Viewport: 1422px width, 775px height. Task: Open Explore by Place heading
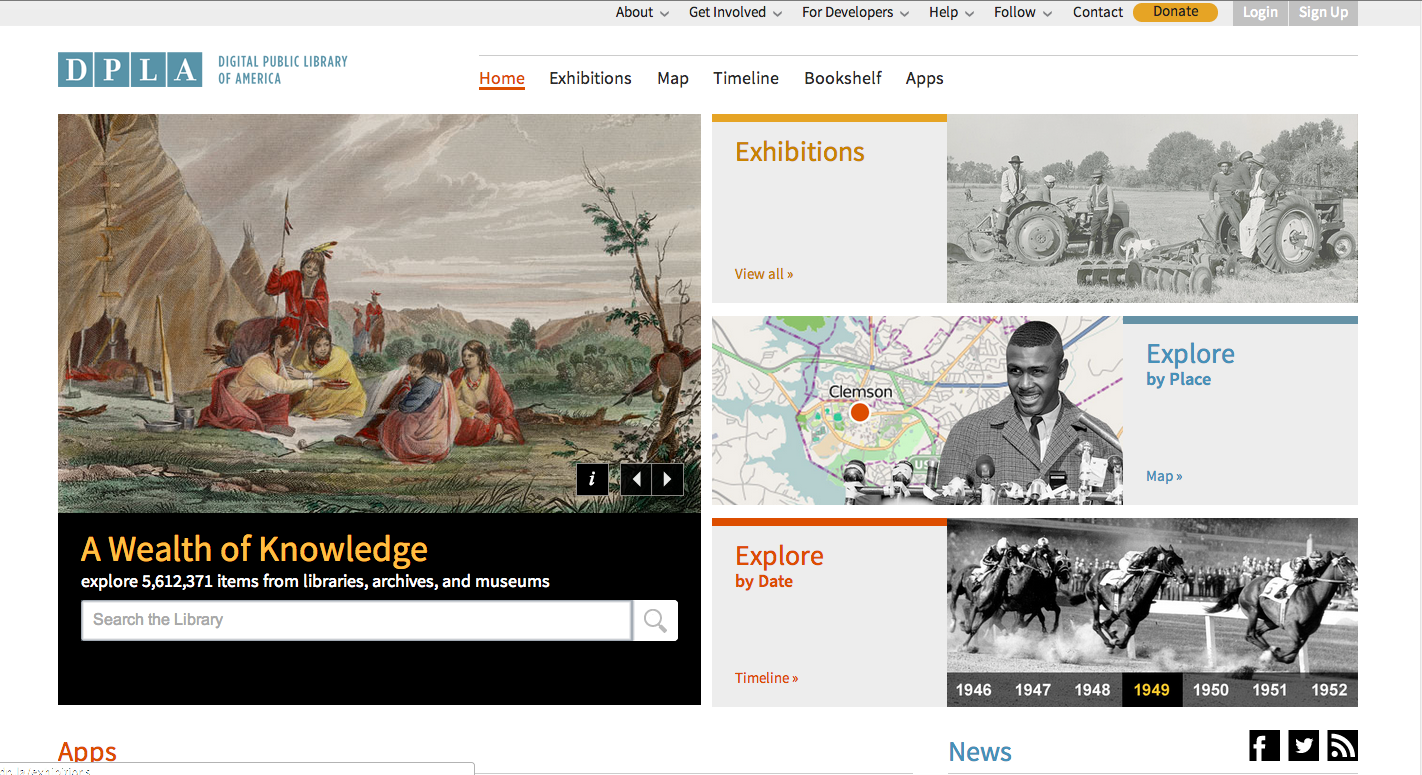[1190, 364]
